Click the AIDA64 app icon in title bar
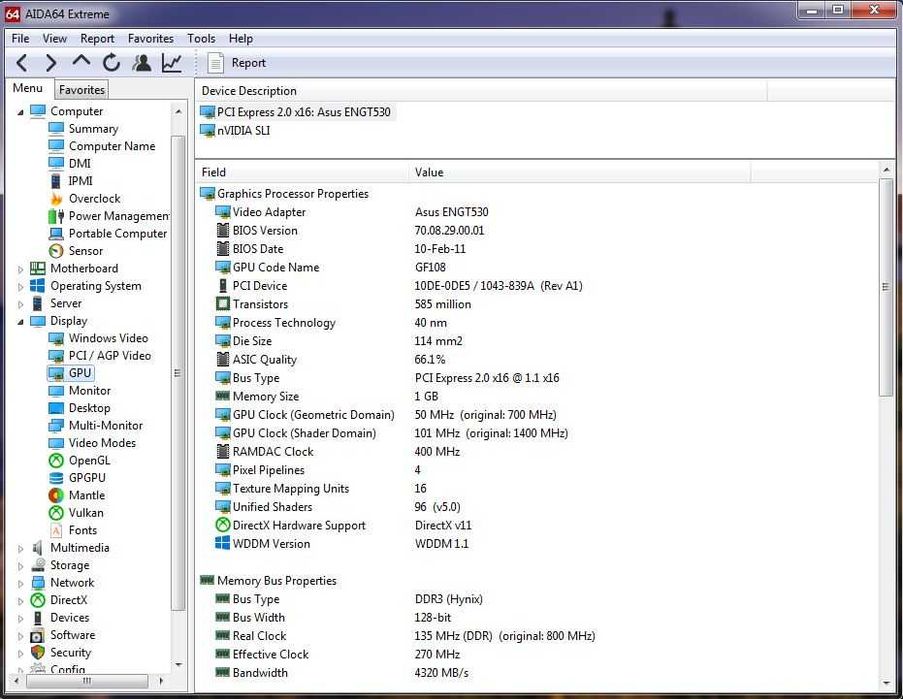This screenshot has height=699, width=903. click(x=13, y=14)
